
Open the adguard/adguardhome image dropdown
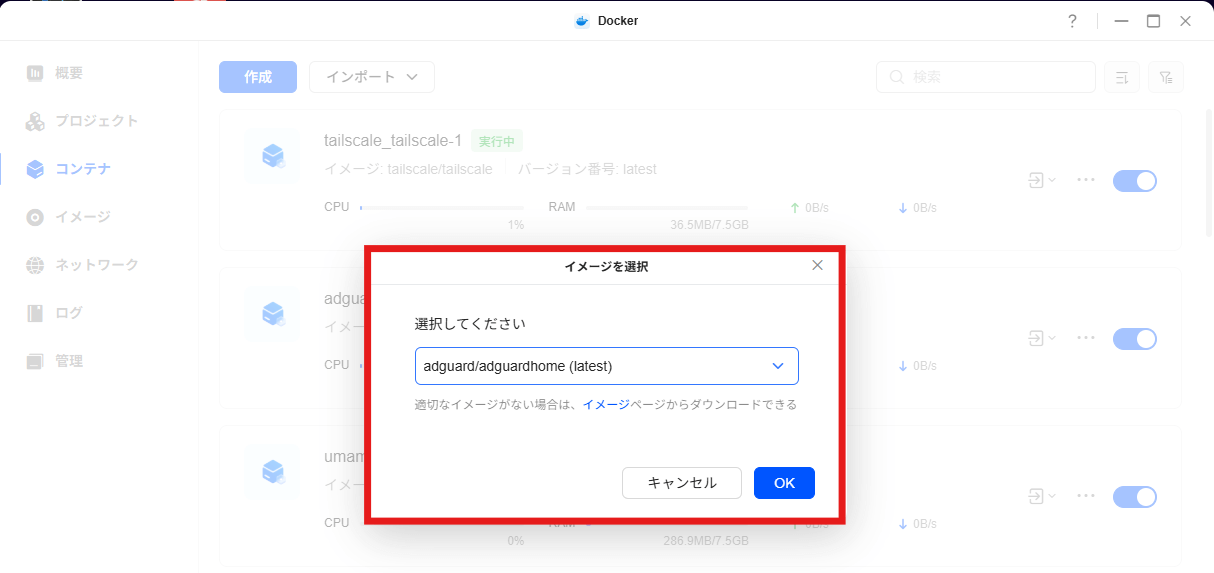607,366
